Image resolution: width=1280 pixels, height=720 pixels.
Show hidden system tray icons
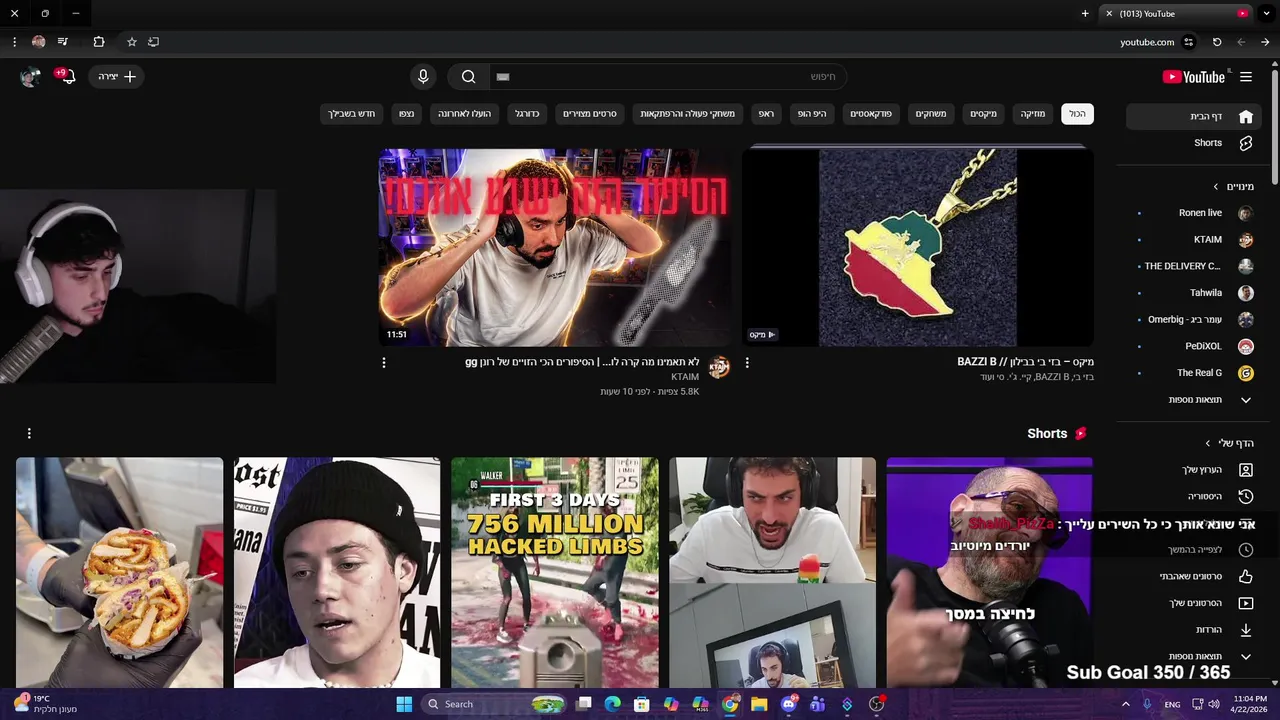click(x=1126, y=704)
